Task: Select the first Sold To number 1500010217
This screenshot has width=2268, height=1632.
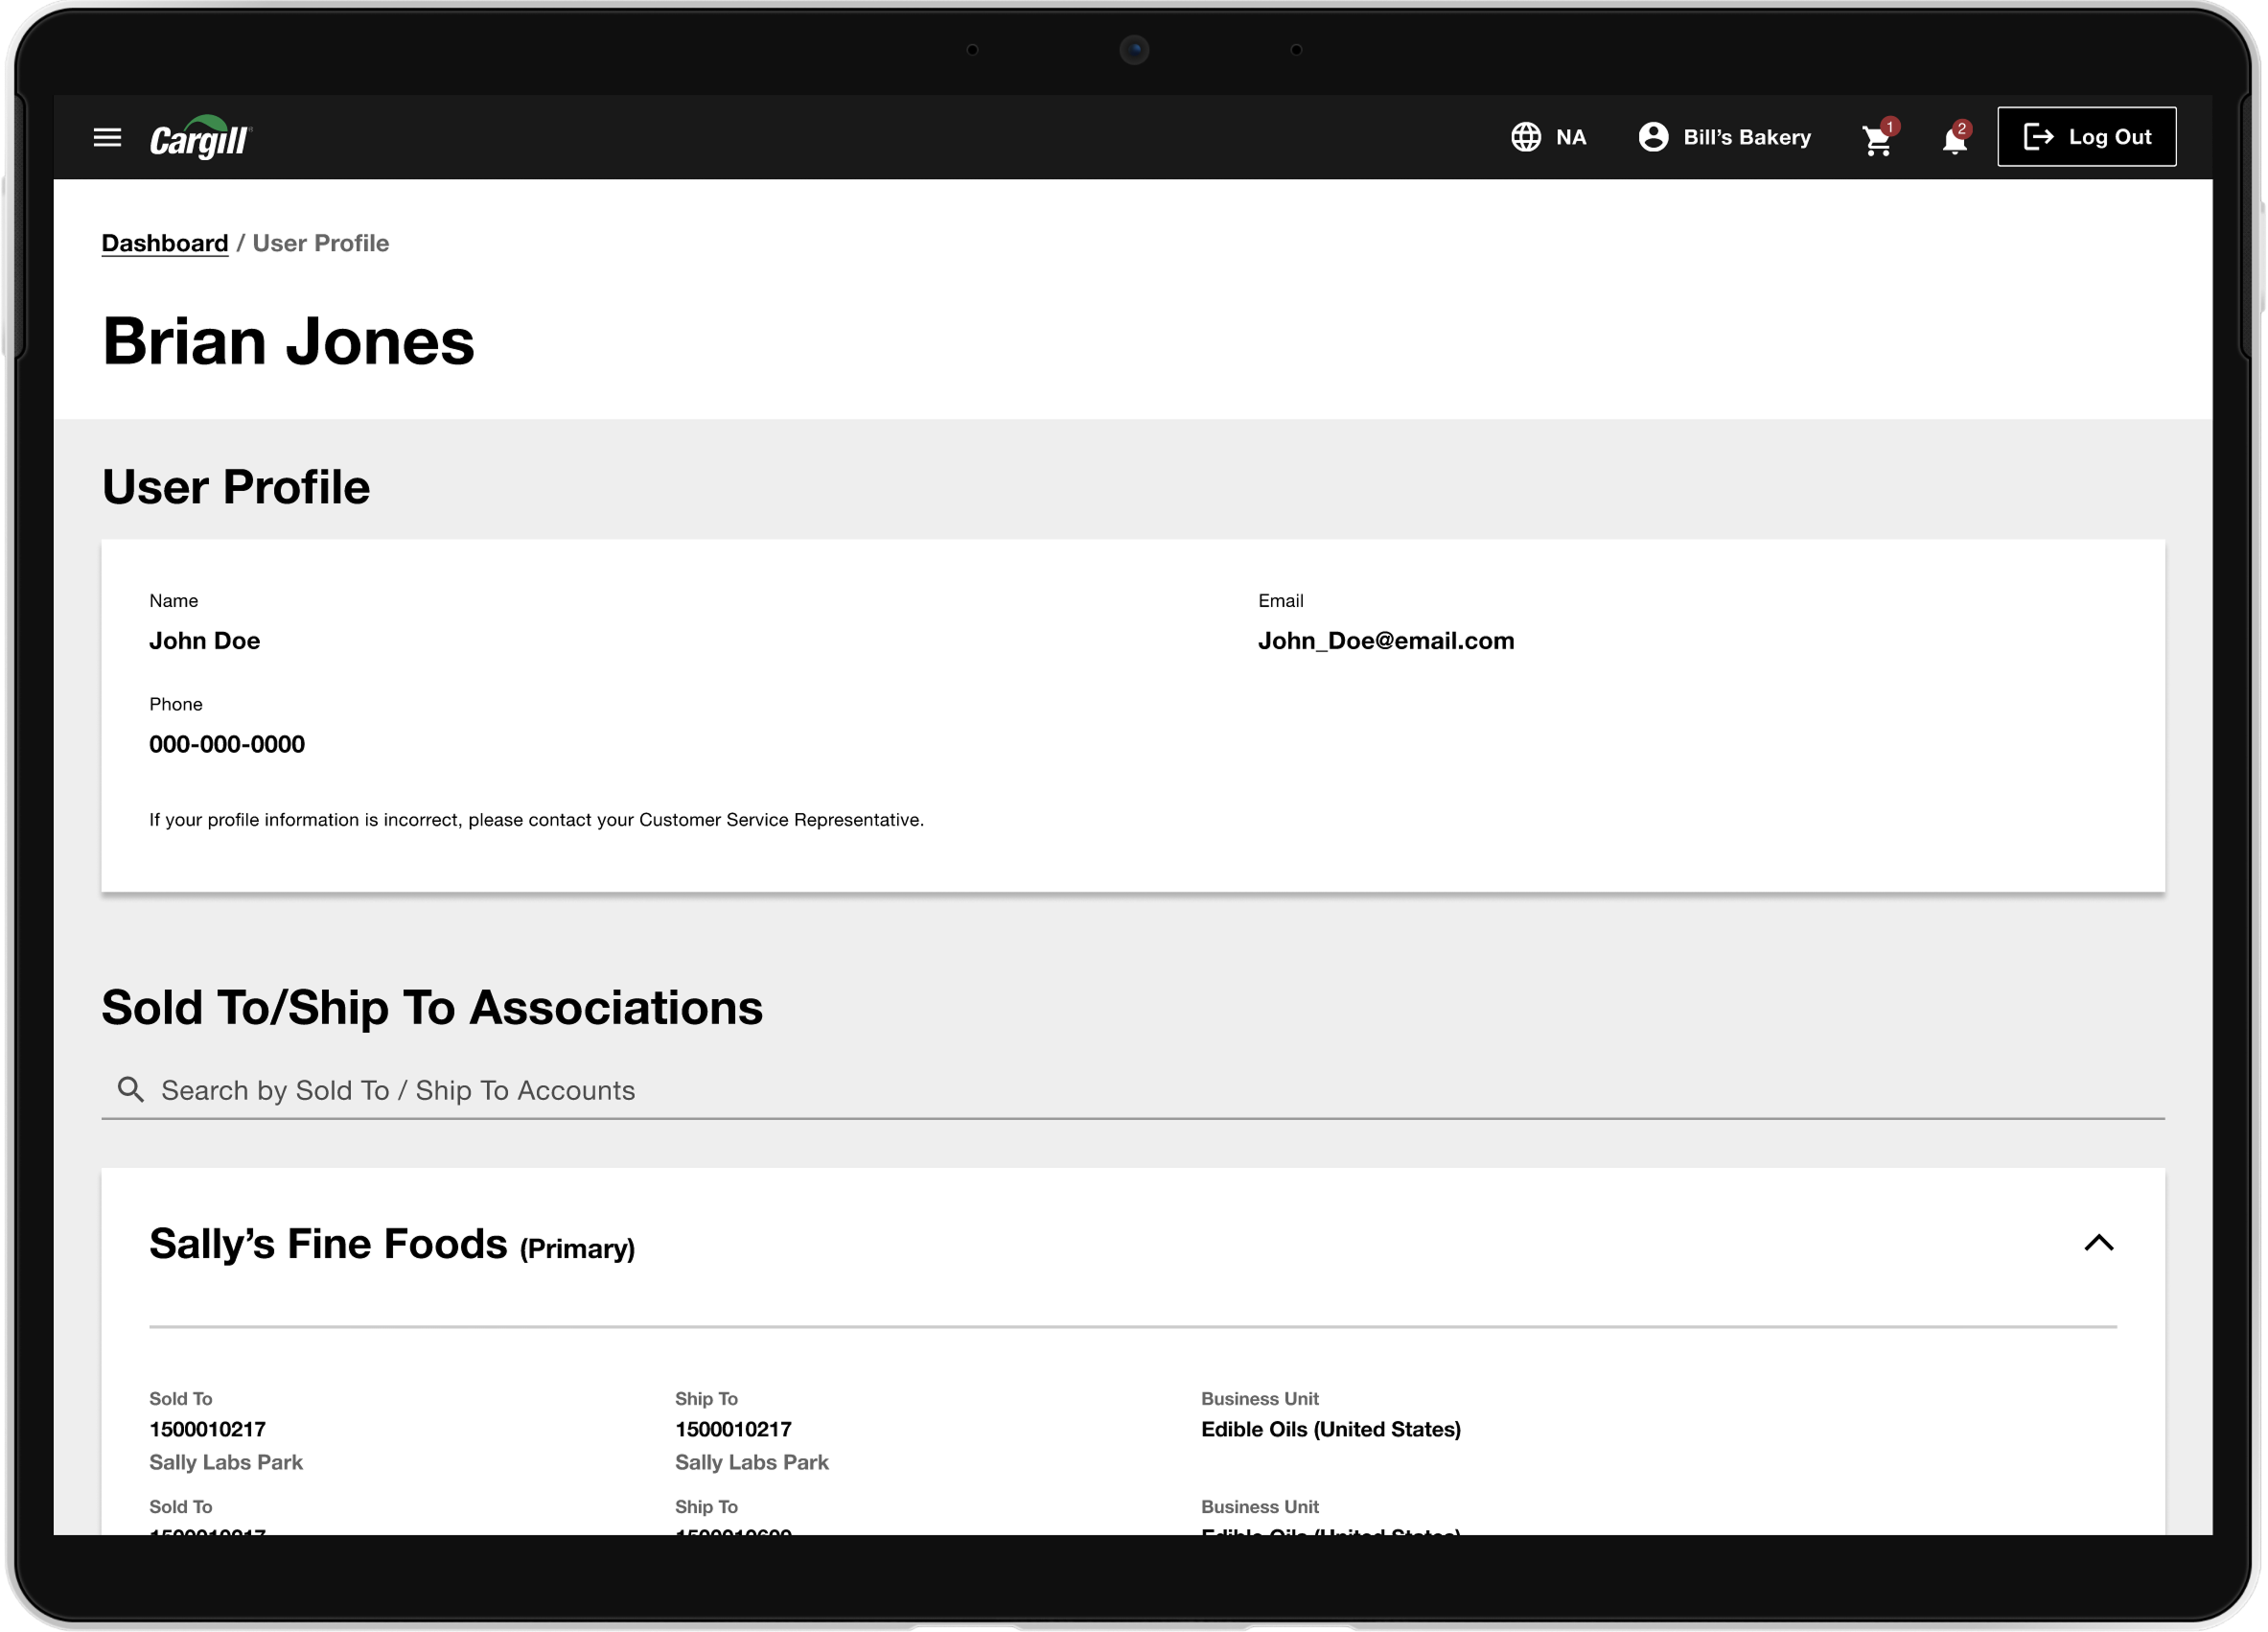Action: coord(207,1429)
